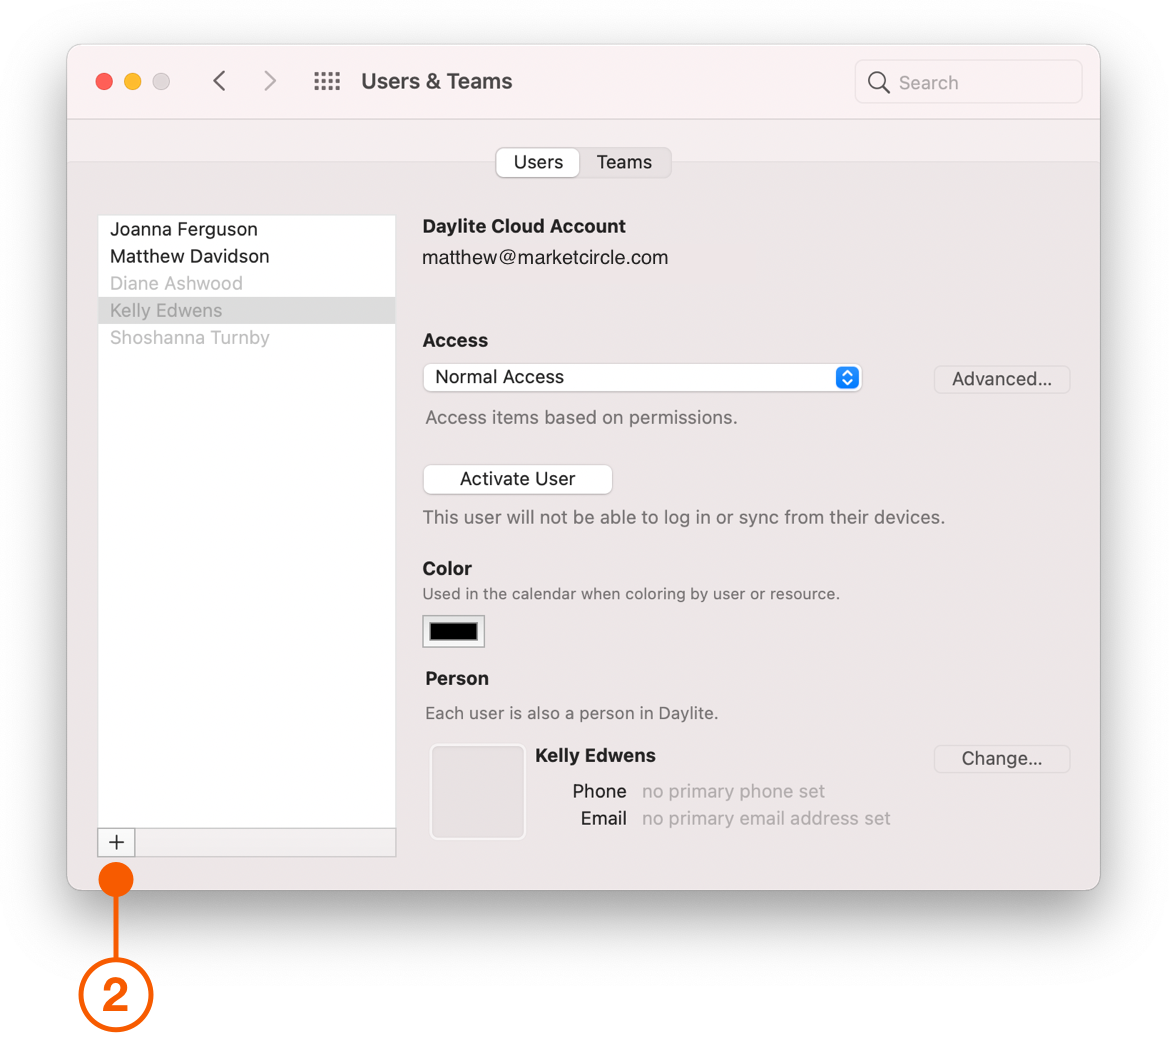Open the user color swatch picker

click(453, 631)
